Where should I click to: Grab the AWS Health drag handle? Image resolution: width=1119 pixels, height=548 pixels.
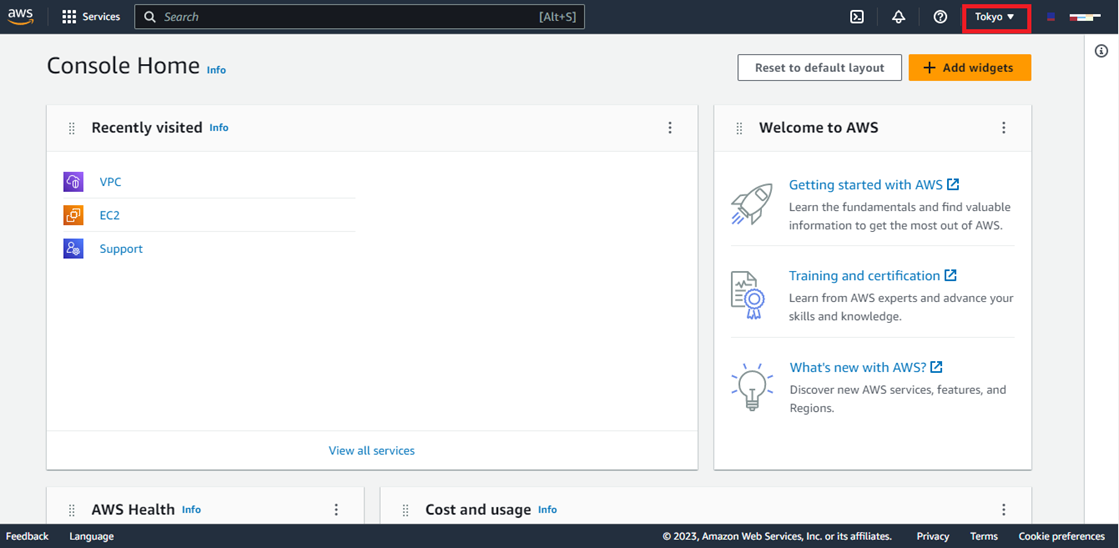[x=71, y=510]
